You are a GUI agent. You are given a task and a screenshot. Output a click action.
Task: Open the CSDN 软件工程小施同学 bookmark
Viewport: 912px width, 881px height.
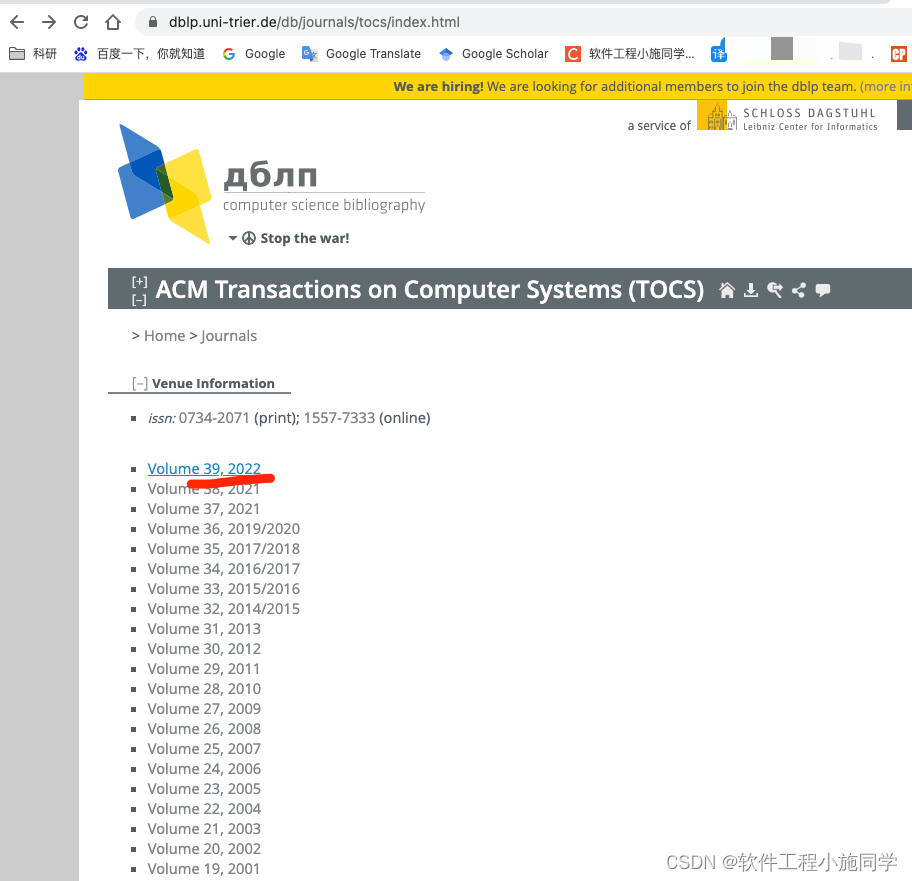(x=630, y=54)
